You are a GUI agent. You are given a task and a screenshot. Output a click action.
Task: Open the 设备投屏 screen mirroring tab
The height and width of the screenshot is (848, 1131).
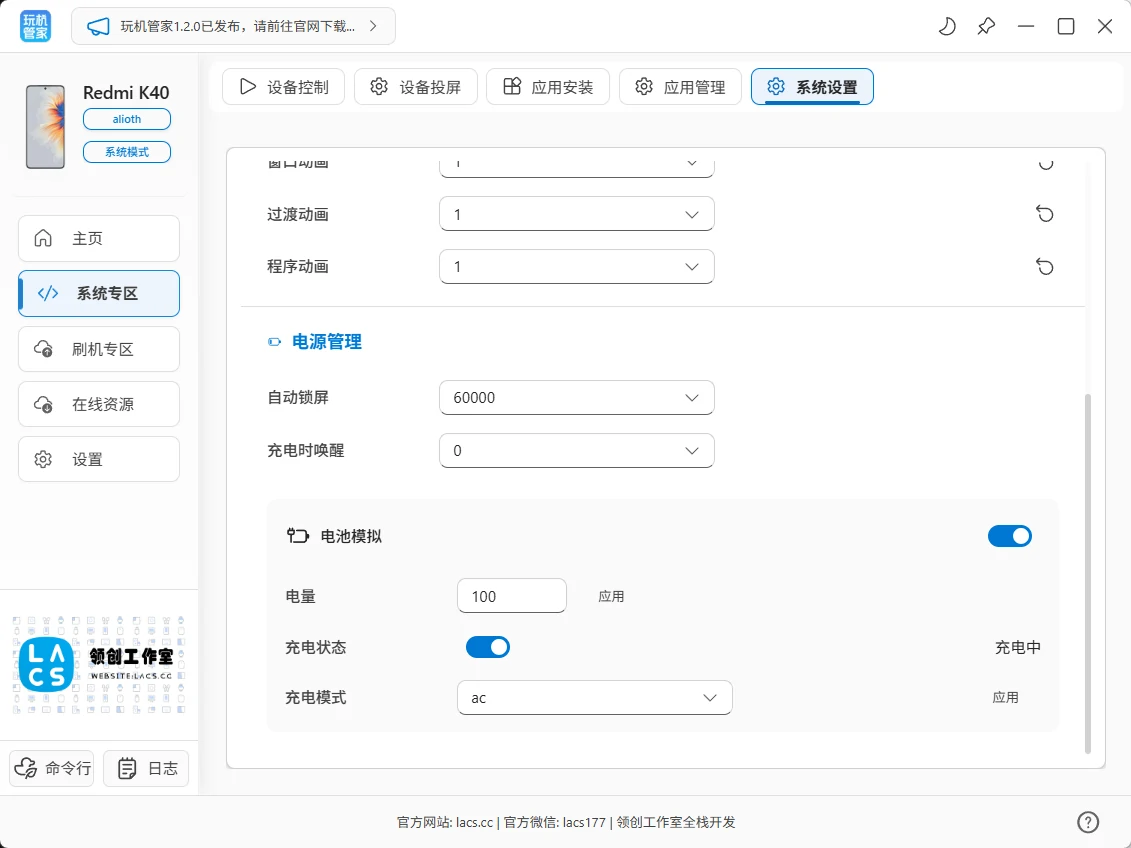tap(416, 86)
